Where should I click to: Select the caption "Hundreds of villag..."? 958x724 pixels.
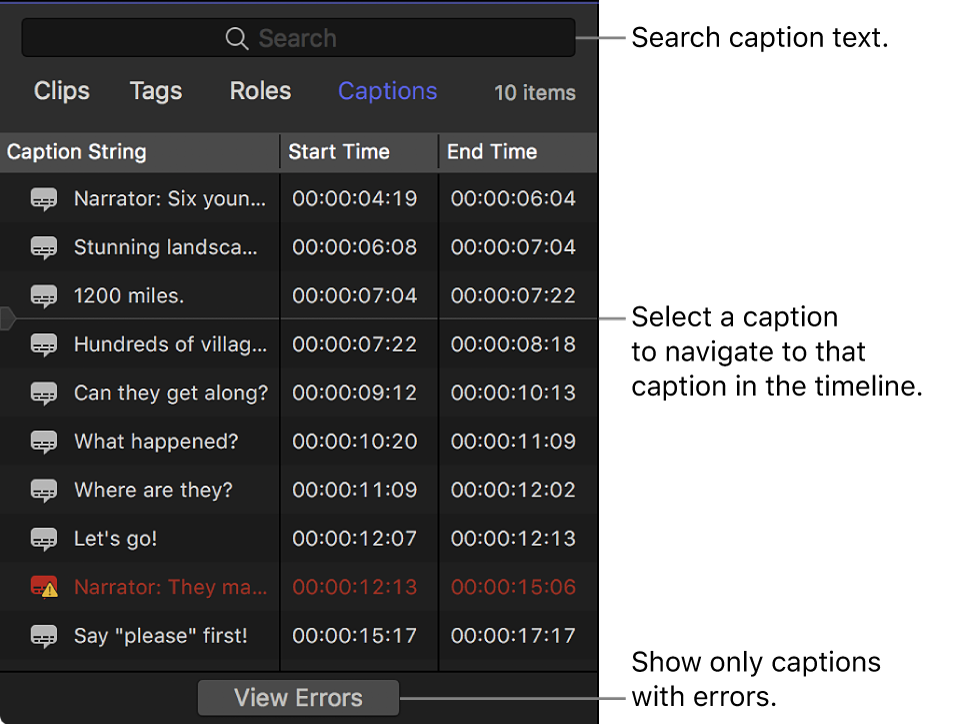tap(170, 344)
